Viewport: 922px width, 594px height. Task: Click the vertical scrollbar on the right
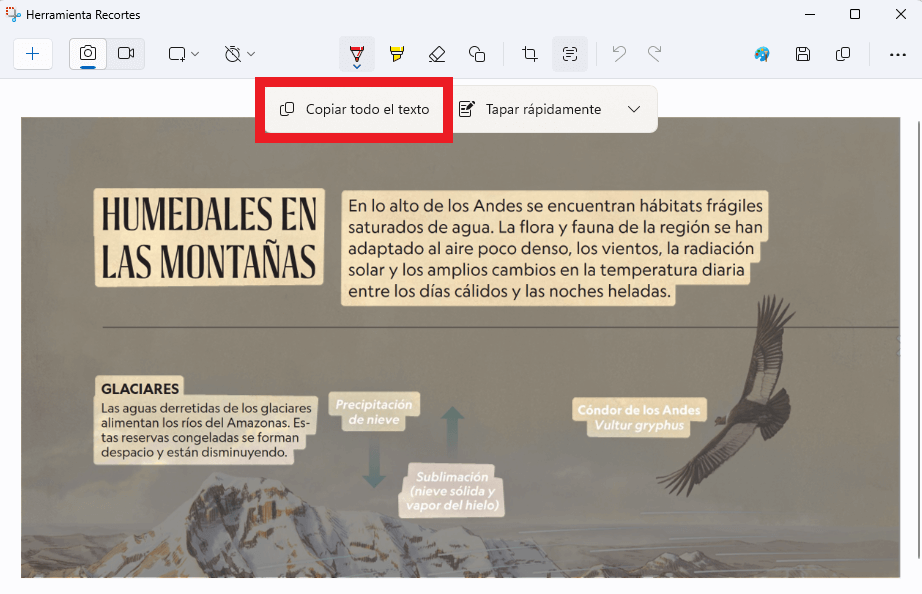pyautogui.click(x=919, y=340)
